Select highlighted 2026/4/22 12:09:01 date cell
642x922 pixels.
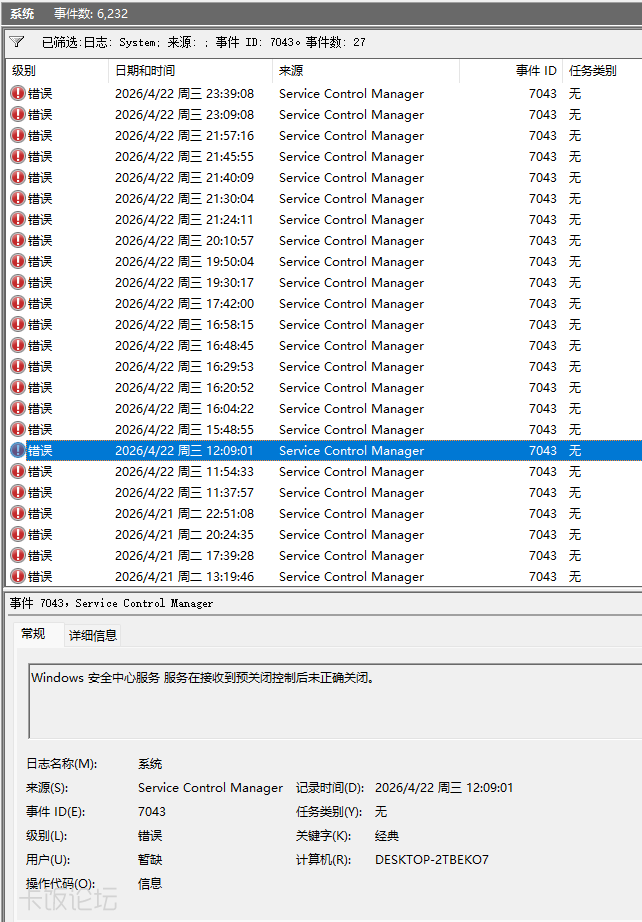(x=185, y=451)
